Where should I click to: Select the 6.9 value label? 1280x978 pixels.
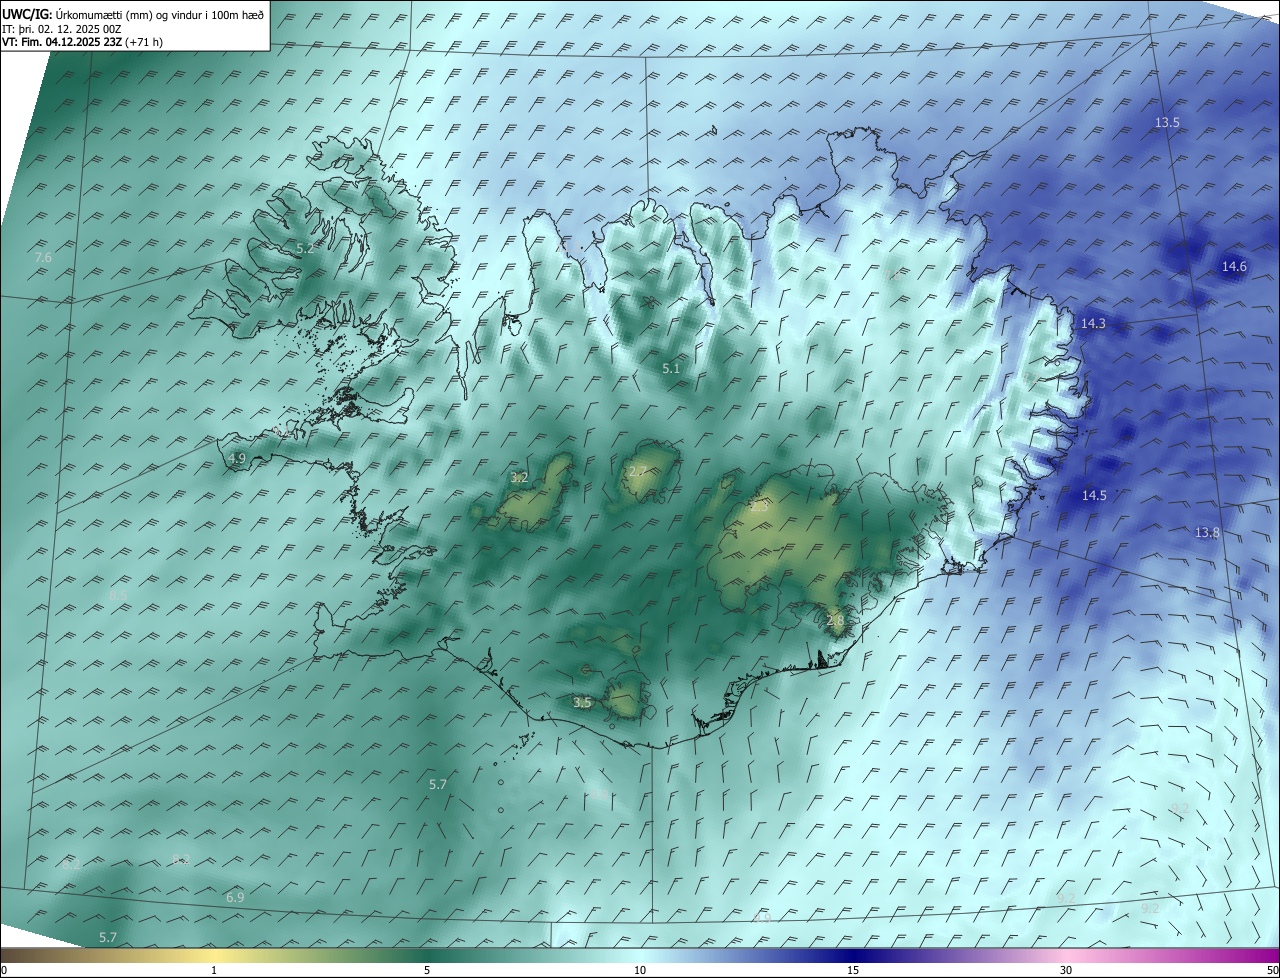tap(235, 898)
